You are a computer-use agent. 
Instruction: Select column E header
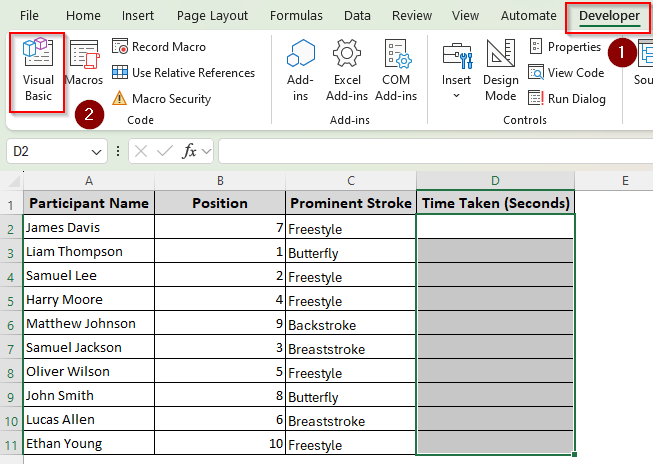click(x=625, y=181)
